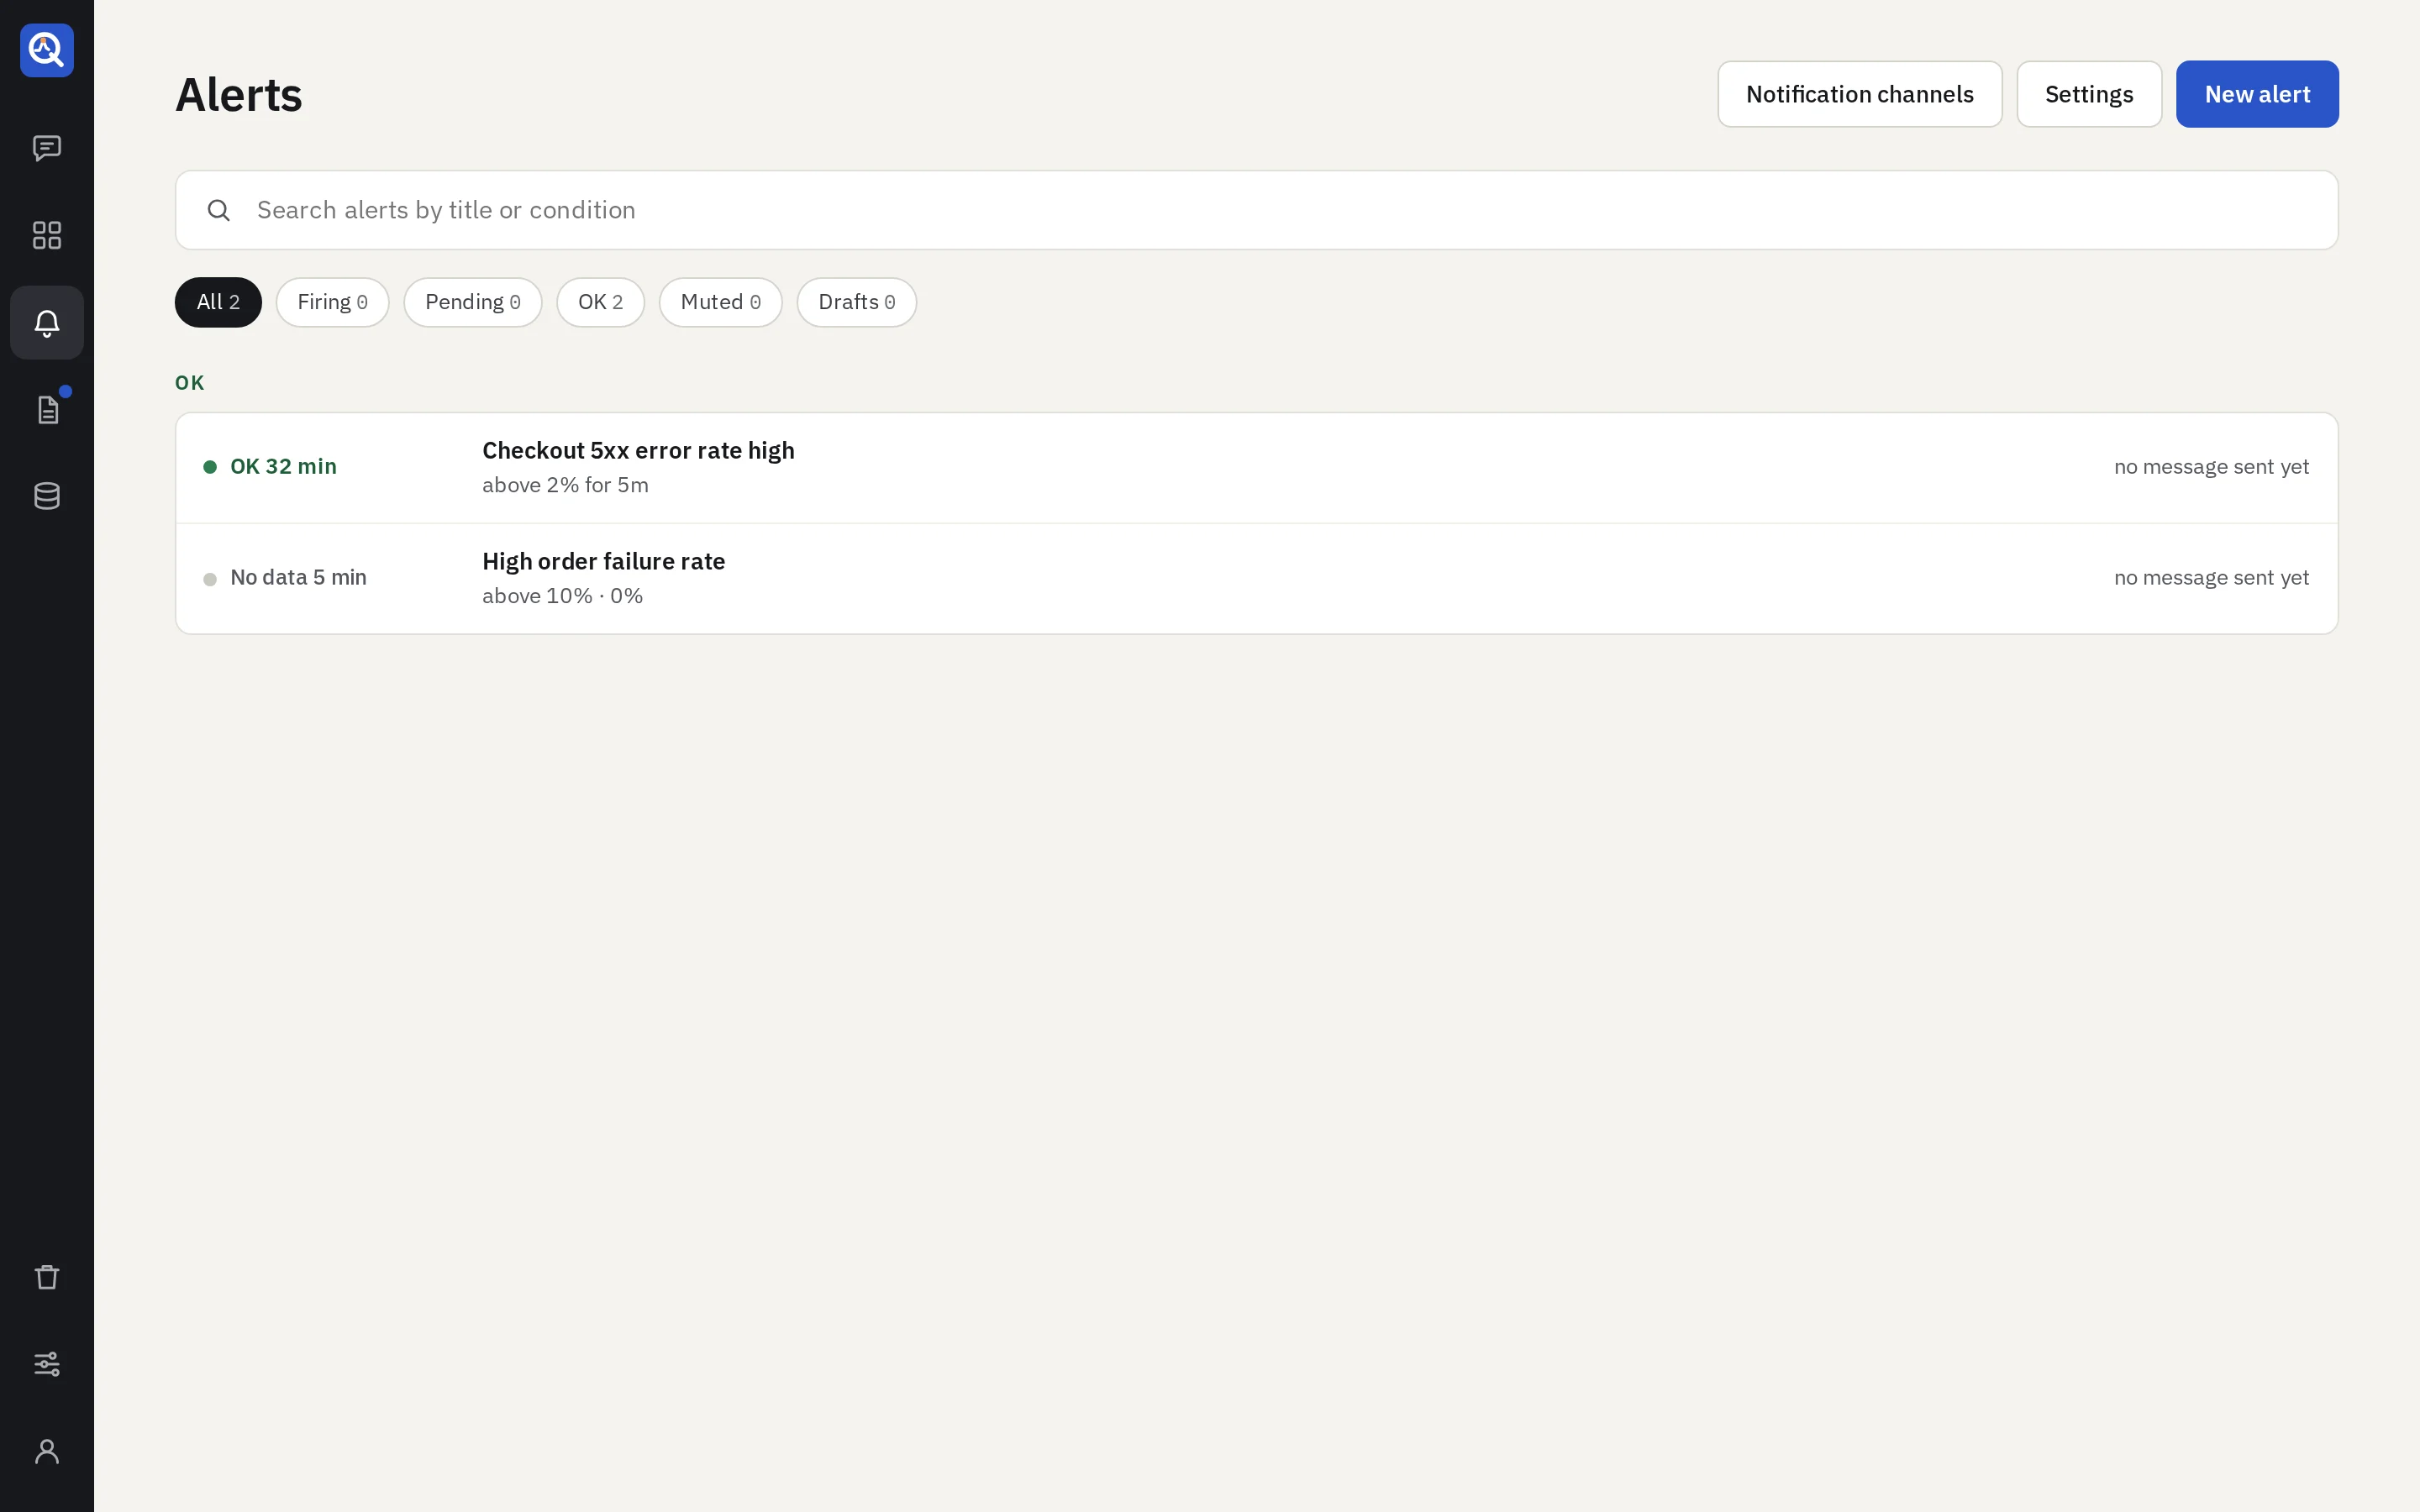Click 'above 2% for 5m' condition text
This screenshot has width=2420, height=1512.
point(565,485)
